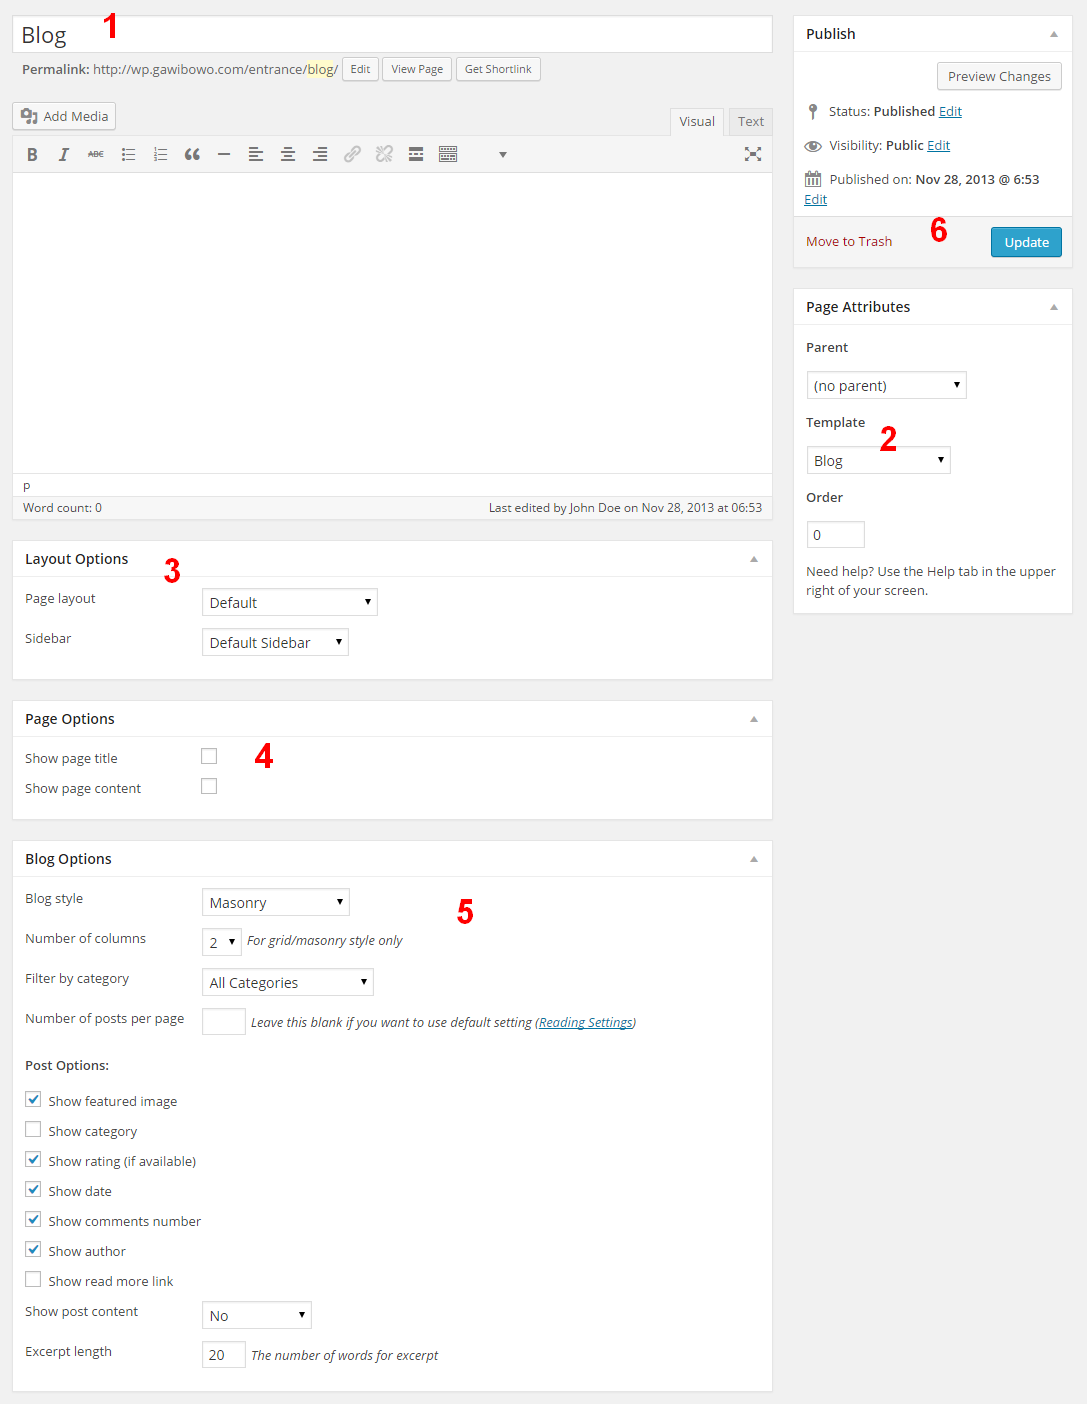Open the Blog style dropdown
1087x1404 pixels.
pyautogui.click(x=275, y=902)
